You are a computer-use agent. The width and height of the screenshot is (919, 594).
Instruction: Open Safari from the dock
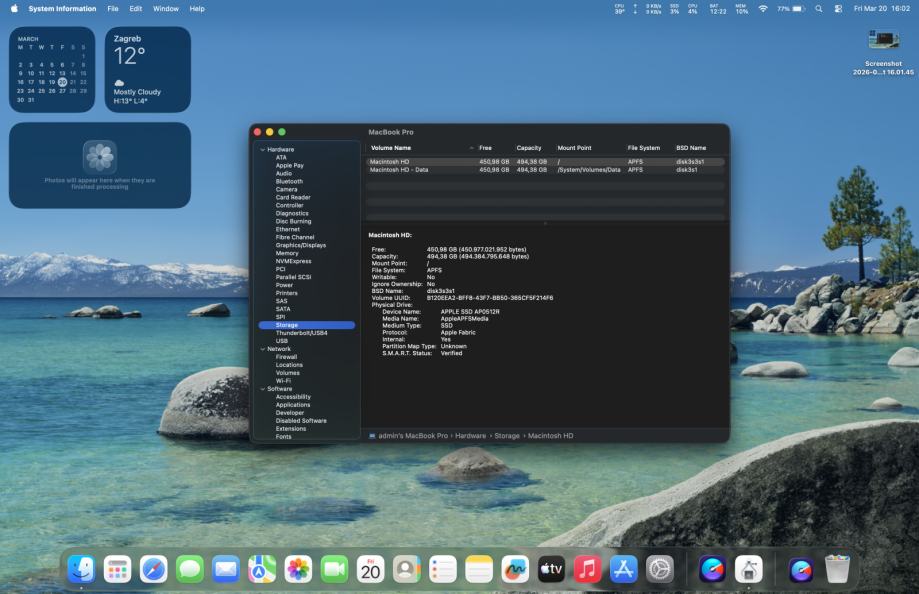153,569
